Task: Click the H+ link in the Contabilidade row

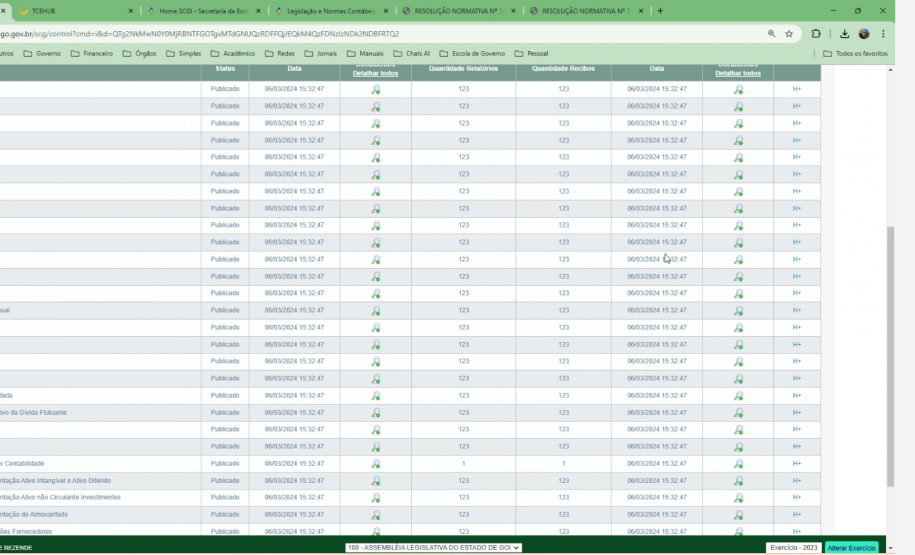Action: 797,464
